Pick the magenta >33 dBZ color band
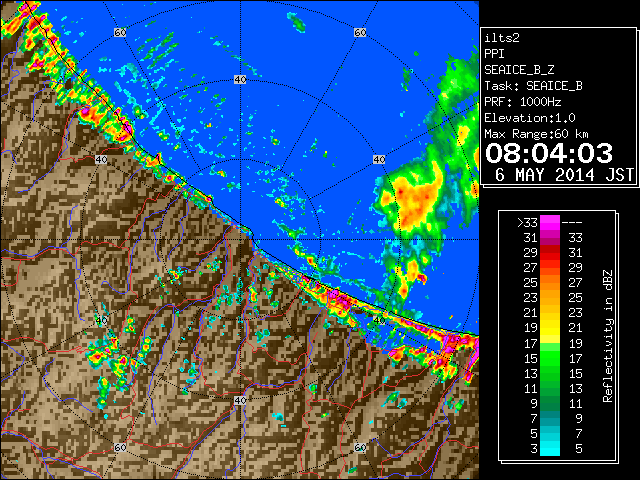The height and width of the screenshot is (480, 640). tap(550, 223)
